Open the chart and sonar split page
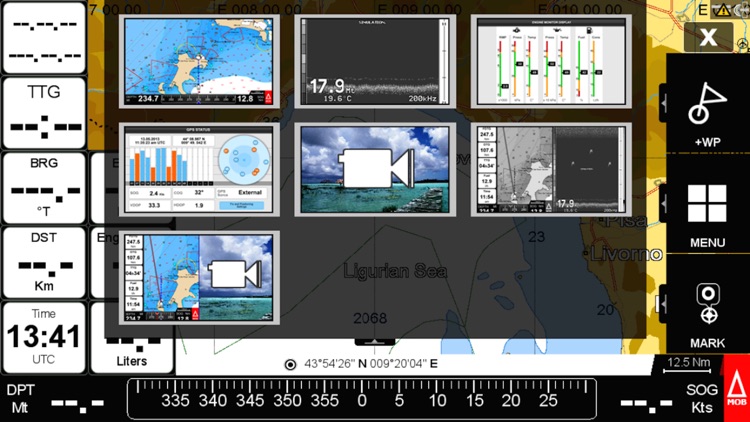Image resolution: width=750 pixels, height=422 pixels. pos(551,169)
